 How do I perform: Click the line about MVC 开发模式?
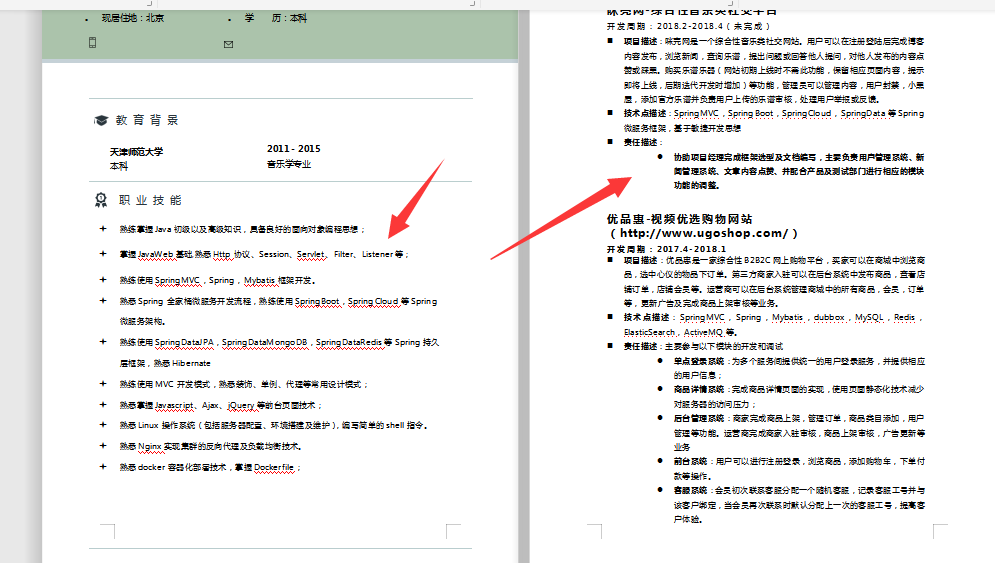pos(244,384)
